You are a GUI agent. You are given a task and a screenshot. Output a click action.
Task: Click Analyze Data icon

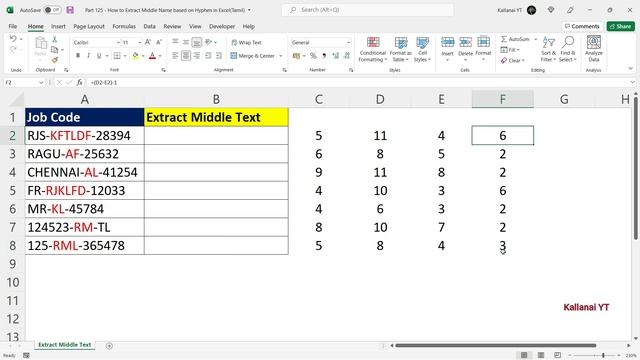[593, 49]
